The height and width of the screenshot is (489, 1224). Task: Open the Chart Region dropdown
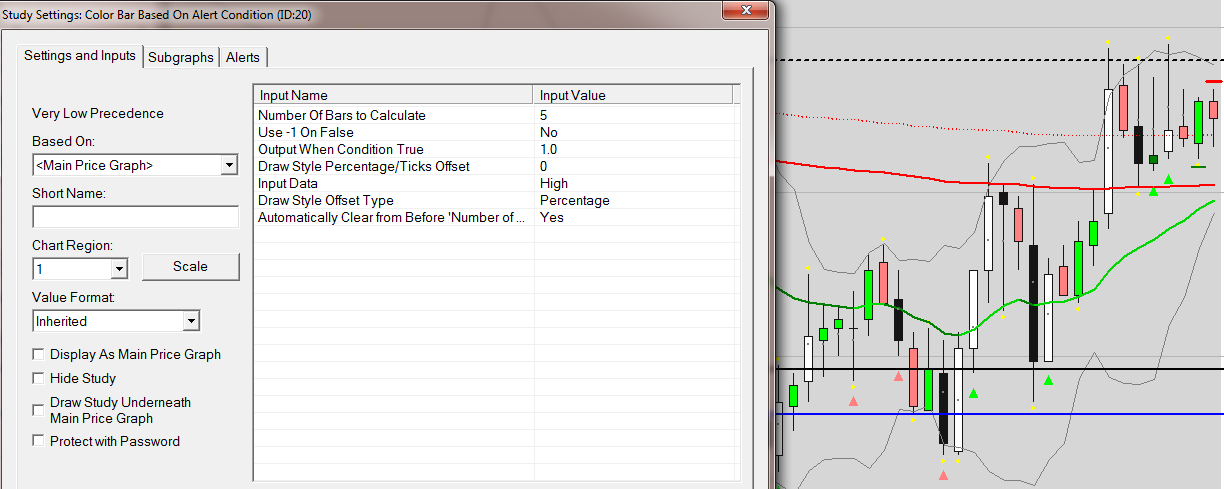(118, 269)
